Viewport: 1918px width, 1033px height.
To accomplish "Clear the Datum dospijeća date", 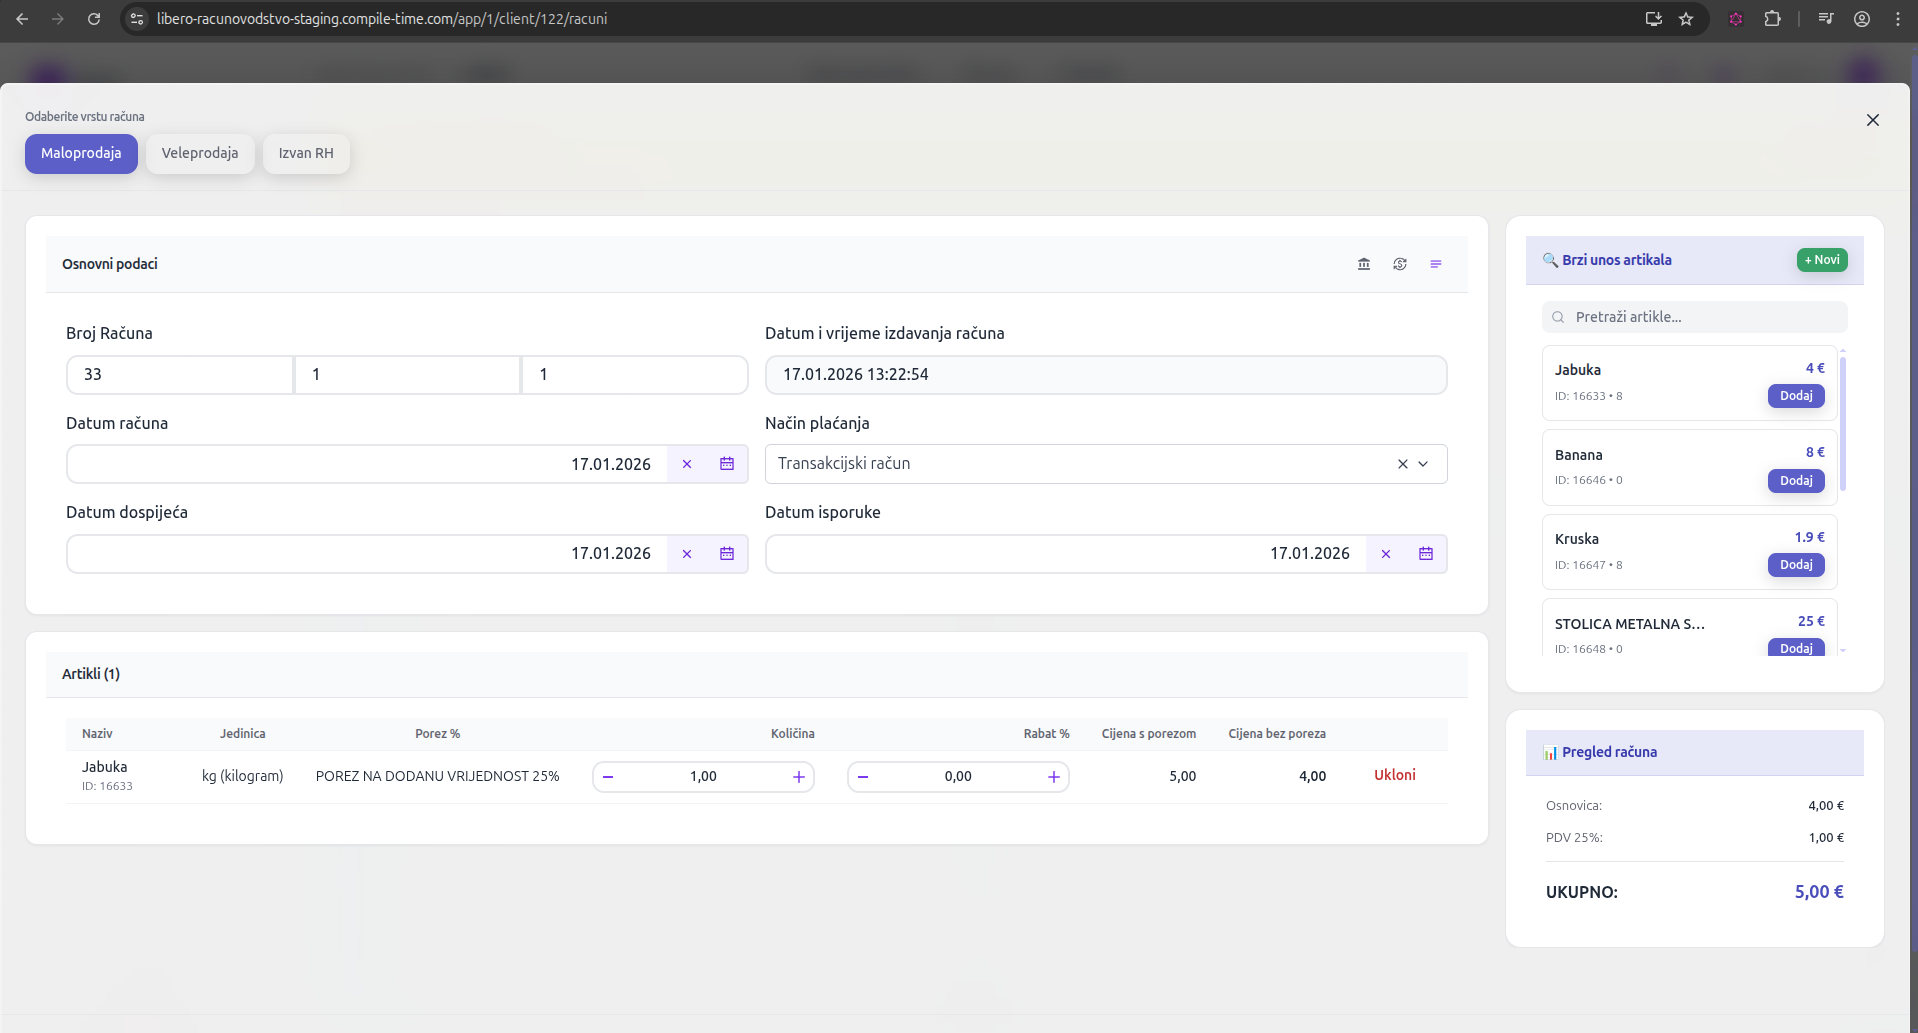I will (687, 554).
